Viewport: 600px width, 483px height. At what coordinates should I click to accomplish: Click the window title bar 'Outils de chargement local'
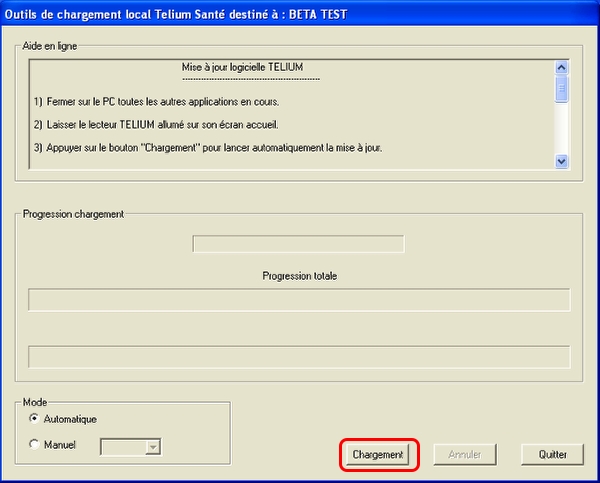coord(300,14)
